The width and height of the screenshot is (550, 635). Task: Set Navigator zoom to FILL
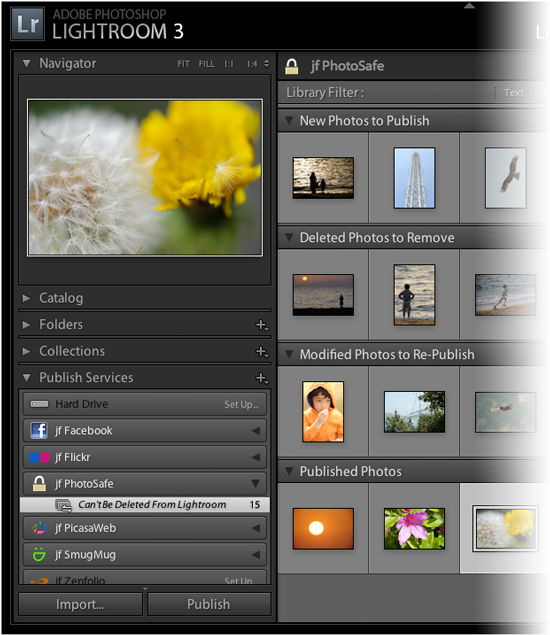point(207,64)
